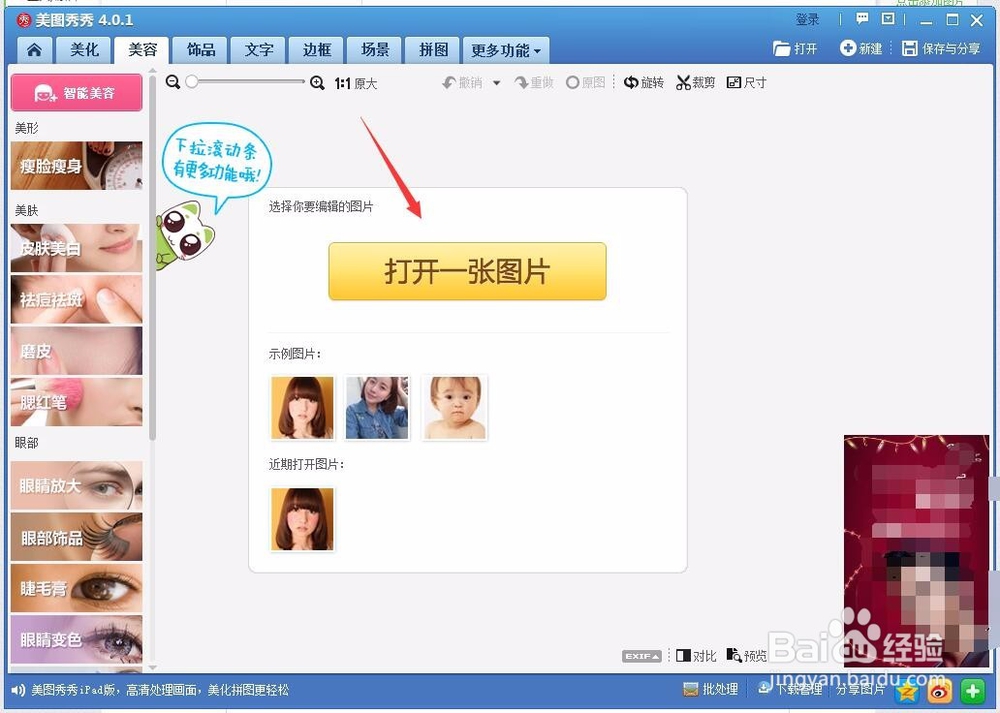The width and height of the screenshot is (1000, 713).
Task: Open 智能美容 smart beautify
Action: coord(76,92)
